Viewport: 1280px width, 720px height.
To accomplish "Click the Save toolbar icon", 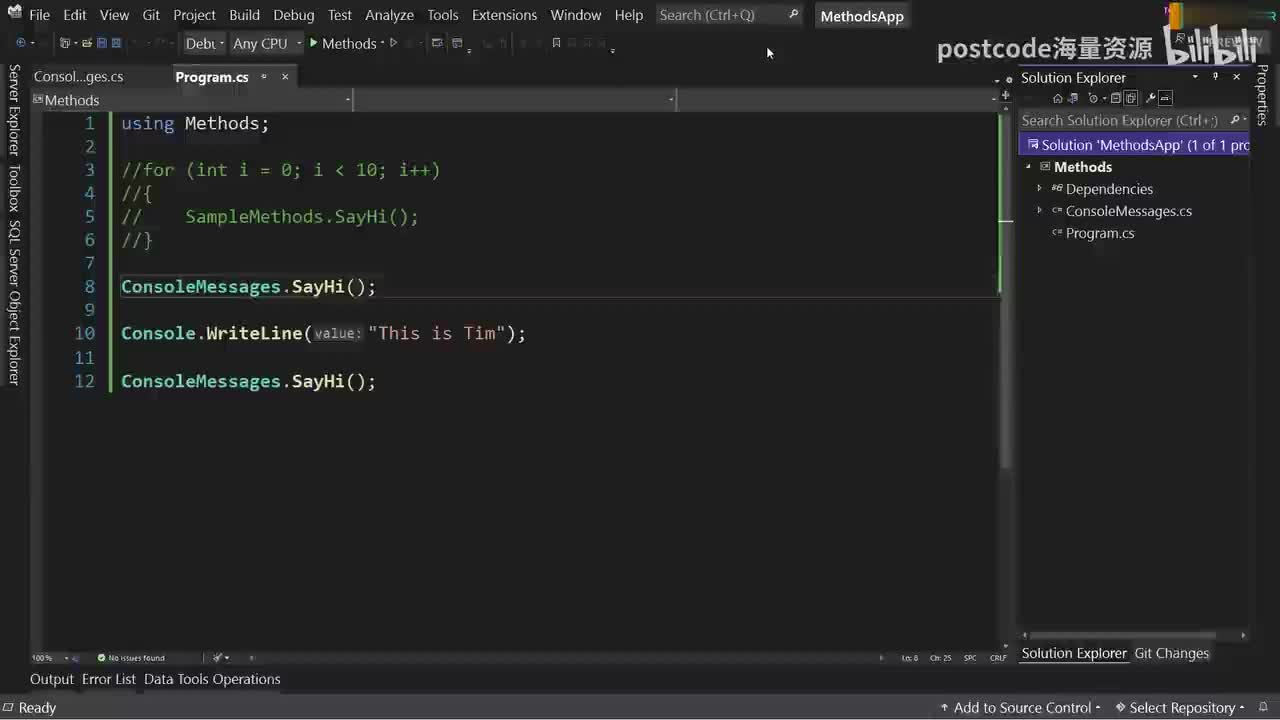I will 101,43.
